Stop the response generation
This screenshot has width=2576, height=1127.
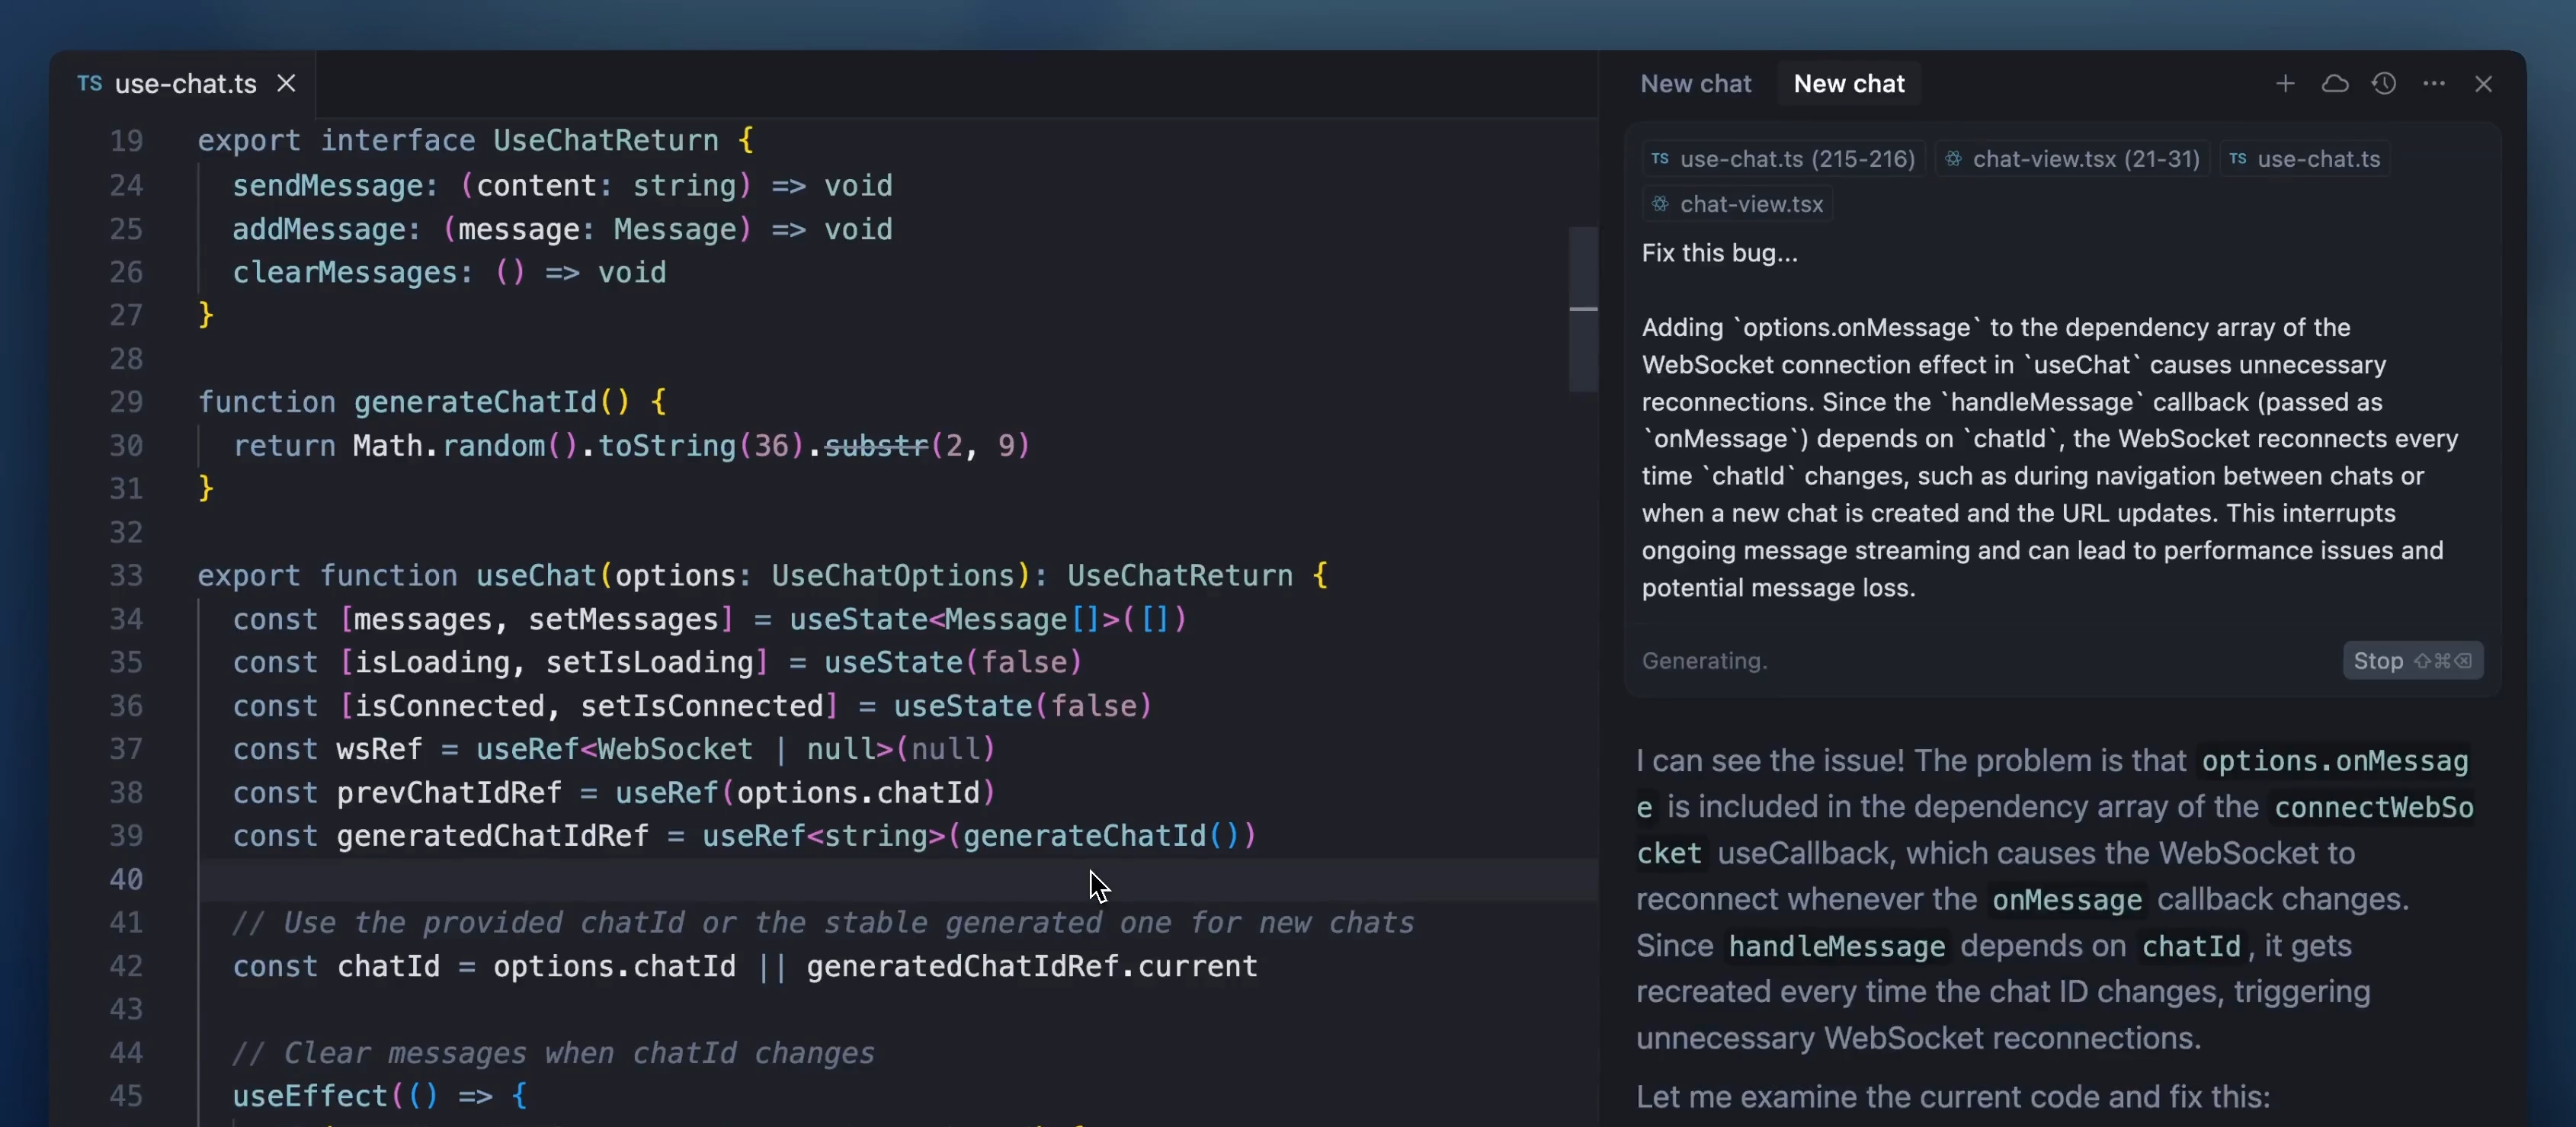click(x=2412, y=660)
